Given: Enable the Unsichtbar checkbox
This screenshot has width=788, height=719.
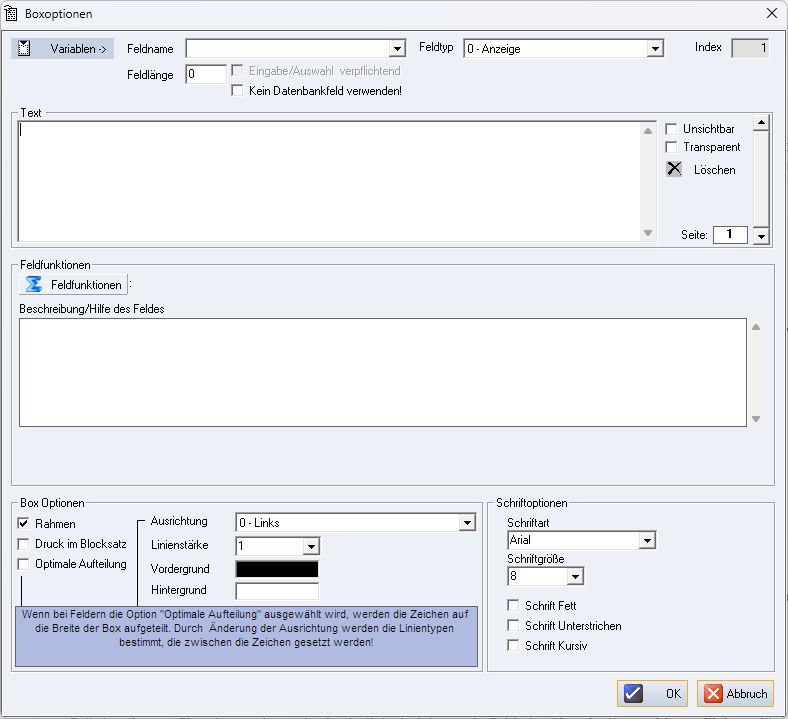Looking at the screenshot, I should pos(672,129).
